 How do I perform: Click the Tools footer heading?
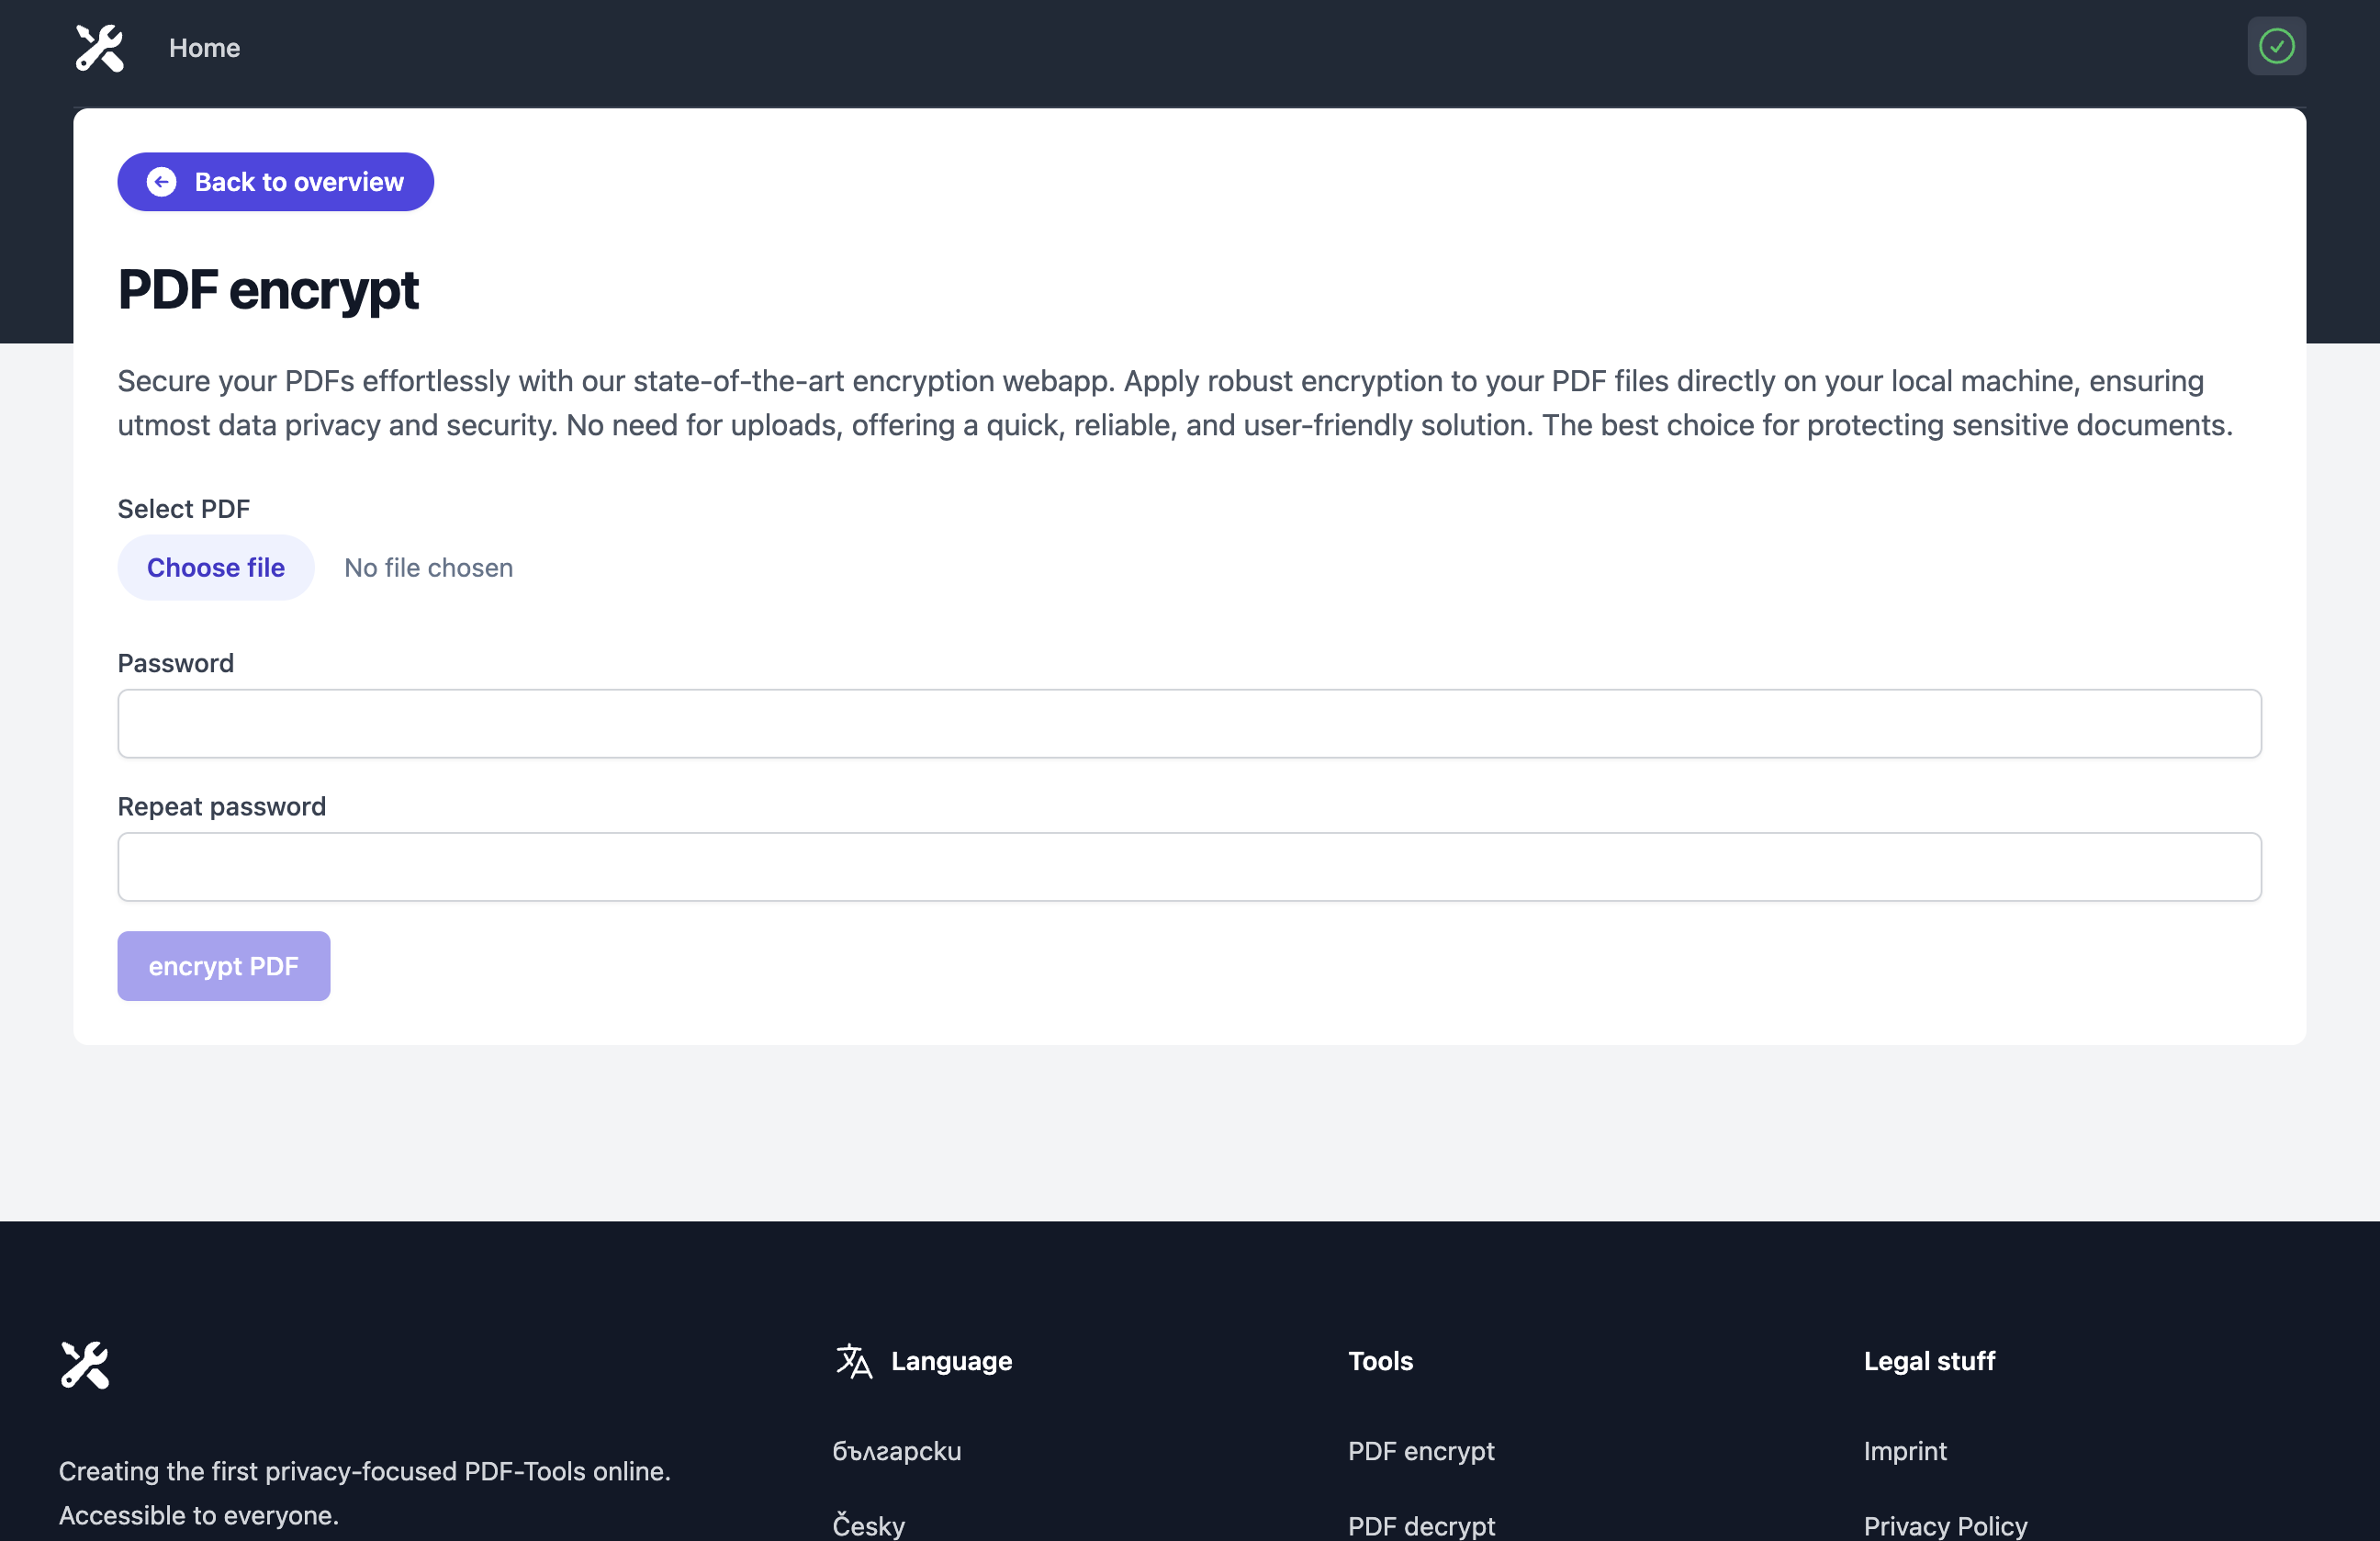pyautogui.click(x=1380, y=1361)
